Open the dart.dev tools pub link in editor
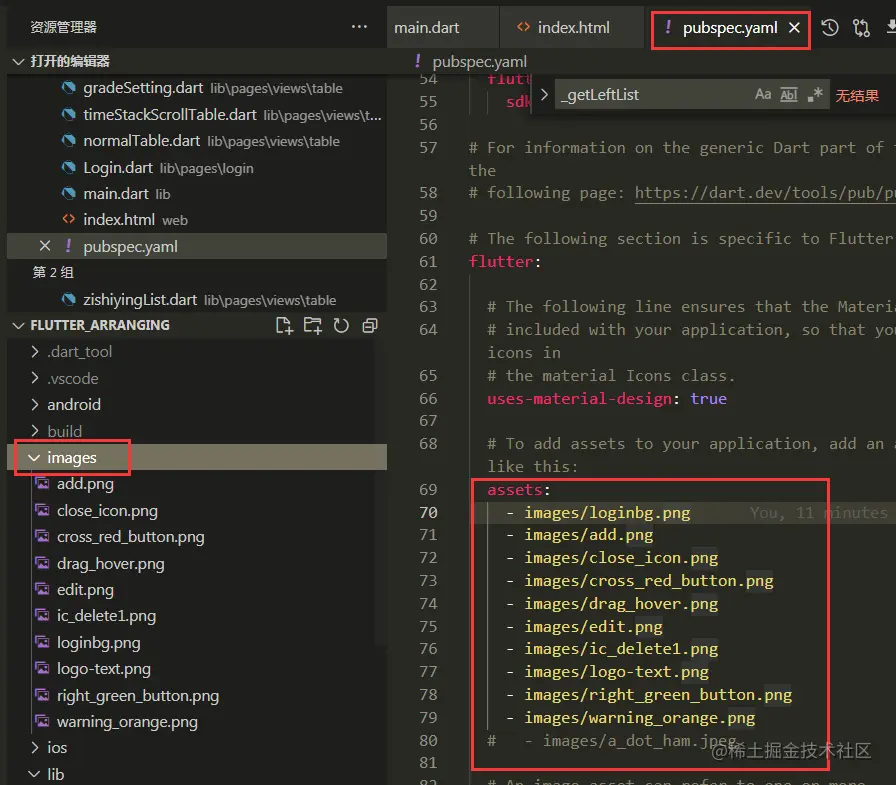896x785 pixels. pos(765,193)
